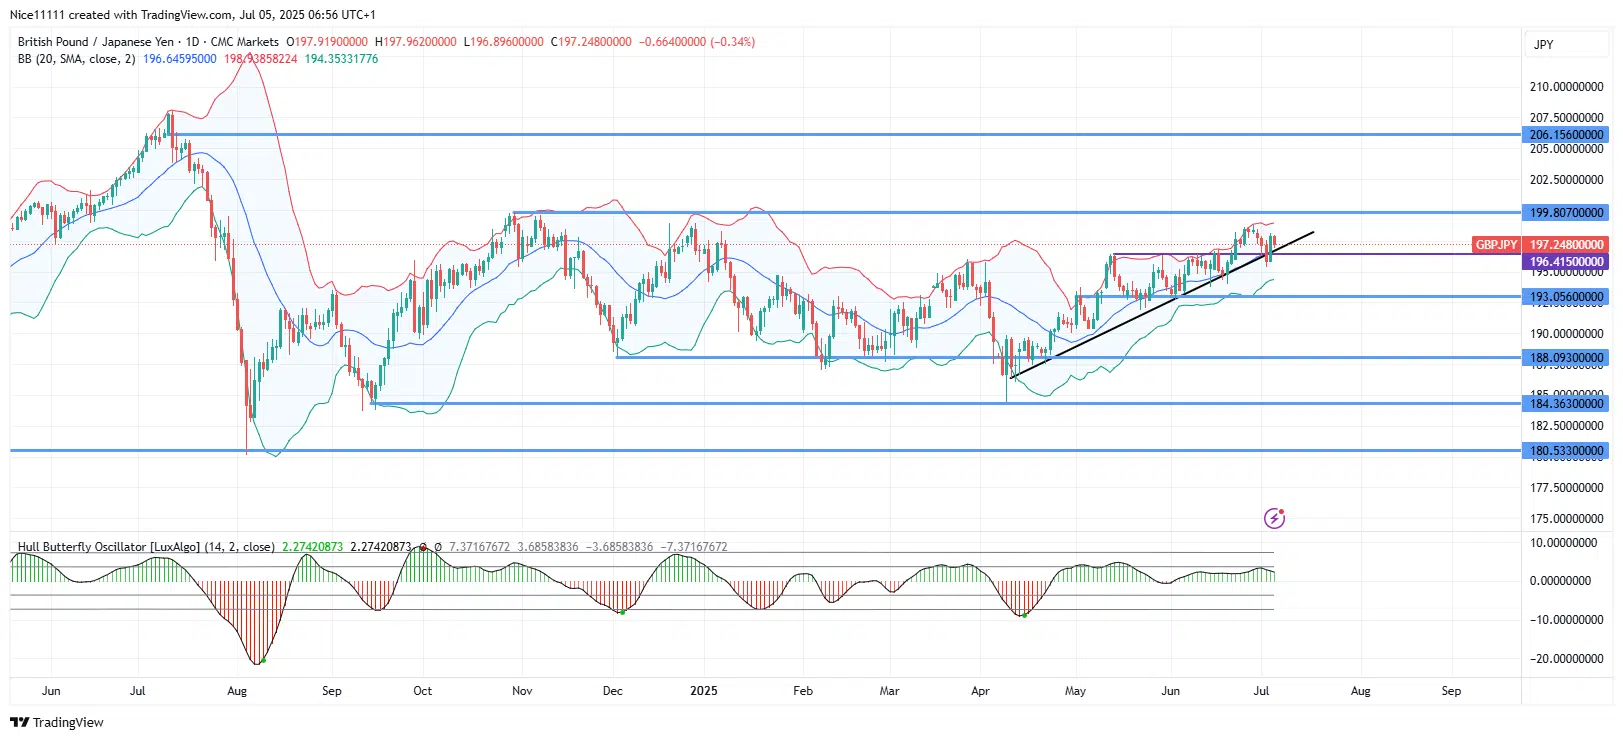Click the green dot at April oscillator low
Screen dimensions: 1623x740
point(1024,615)
